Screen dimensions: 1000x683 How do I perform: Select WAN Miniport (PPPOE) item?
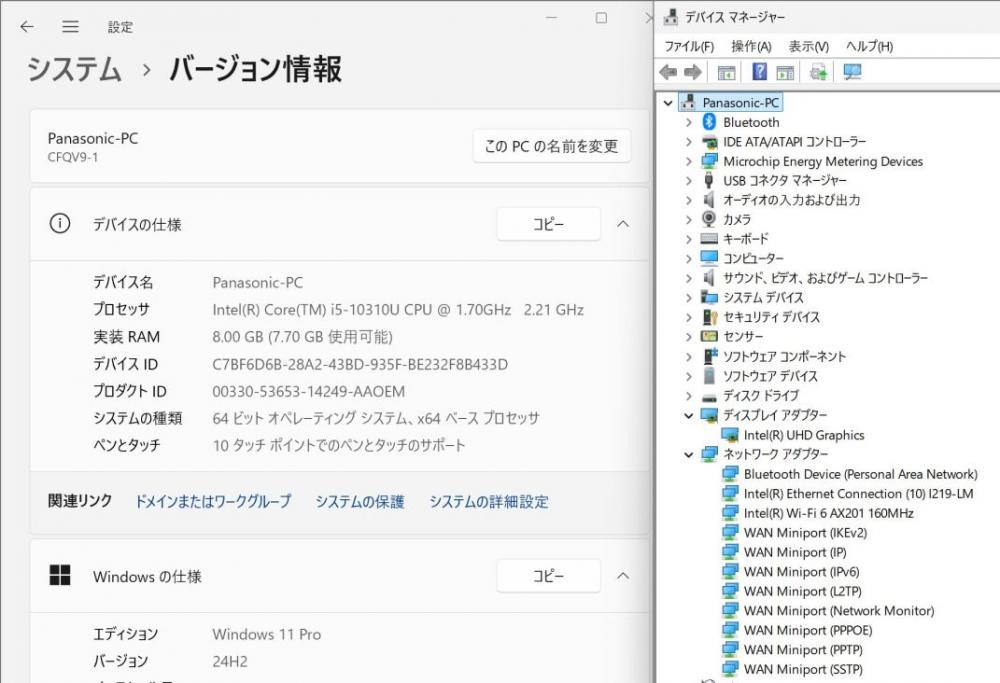808,630
